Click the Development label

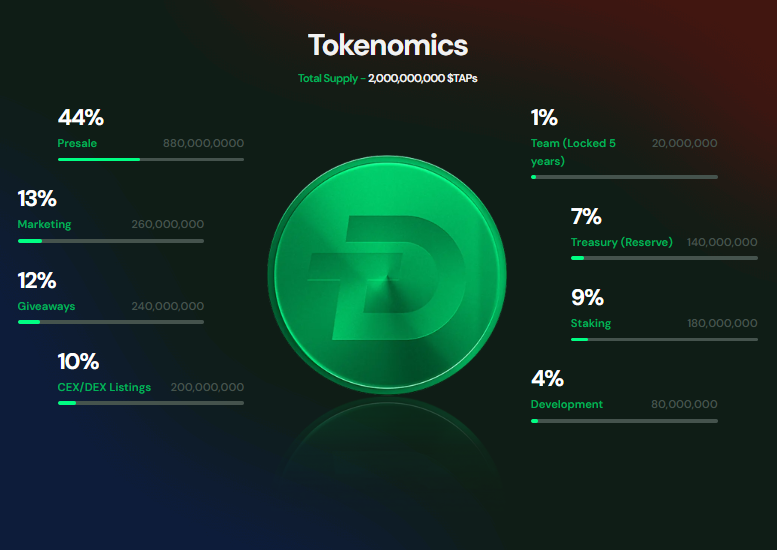pyautogui.click(x=567, y=405)
